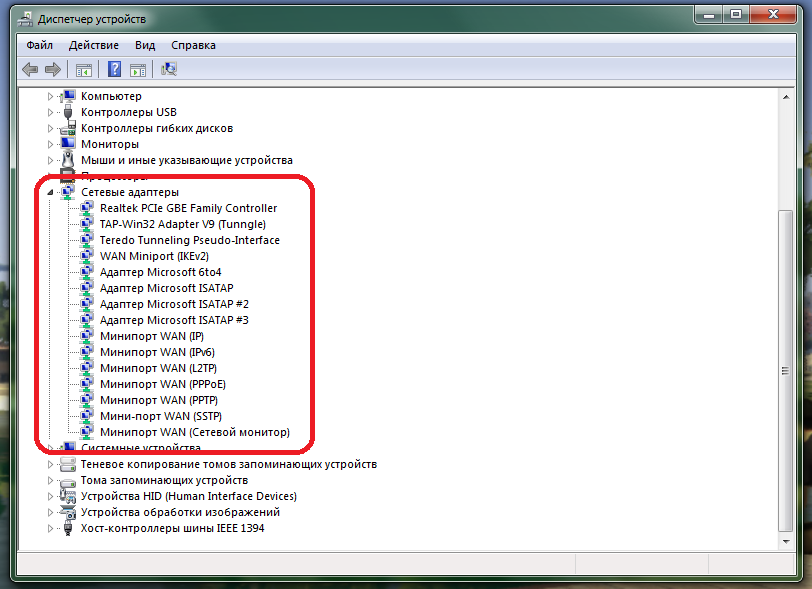Expand Теневое копирование томов node
This screenshot has height=589, width=812.
coord(50,465)
